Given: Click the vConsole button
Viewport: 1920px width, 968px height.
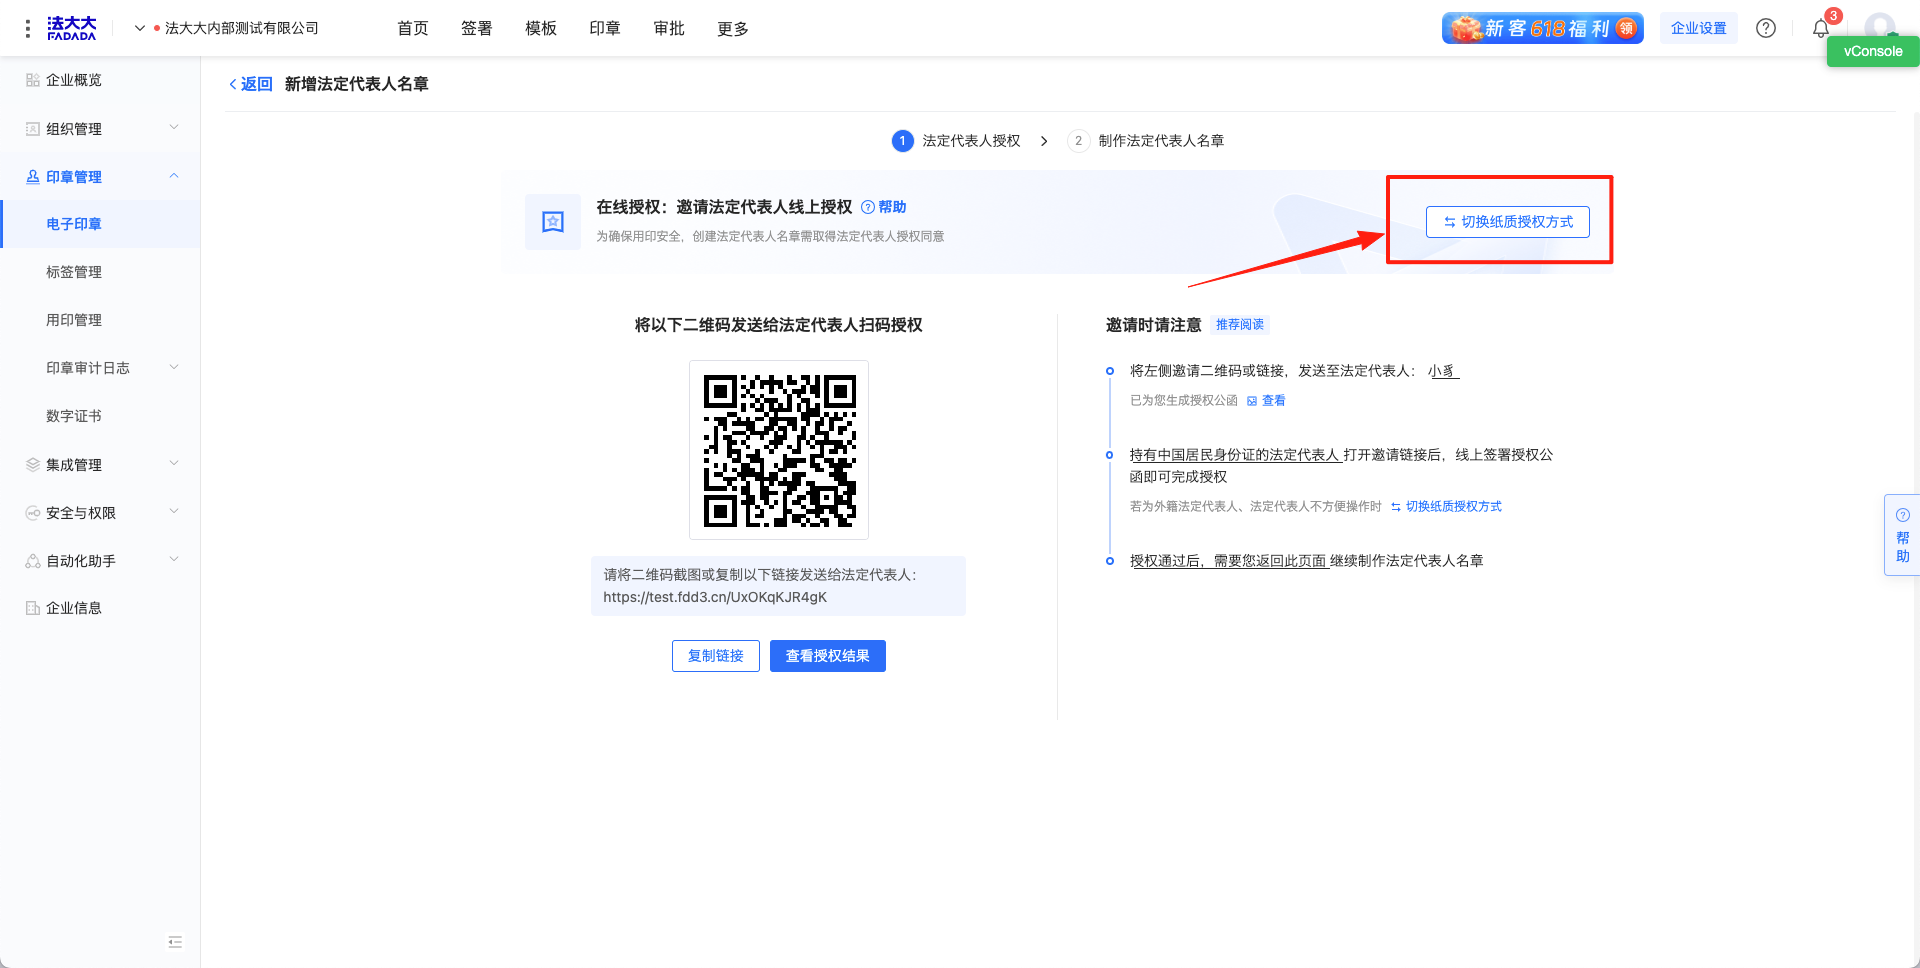Looking at the screenshot, I should click(1873, 51).
